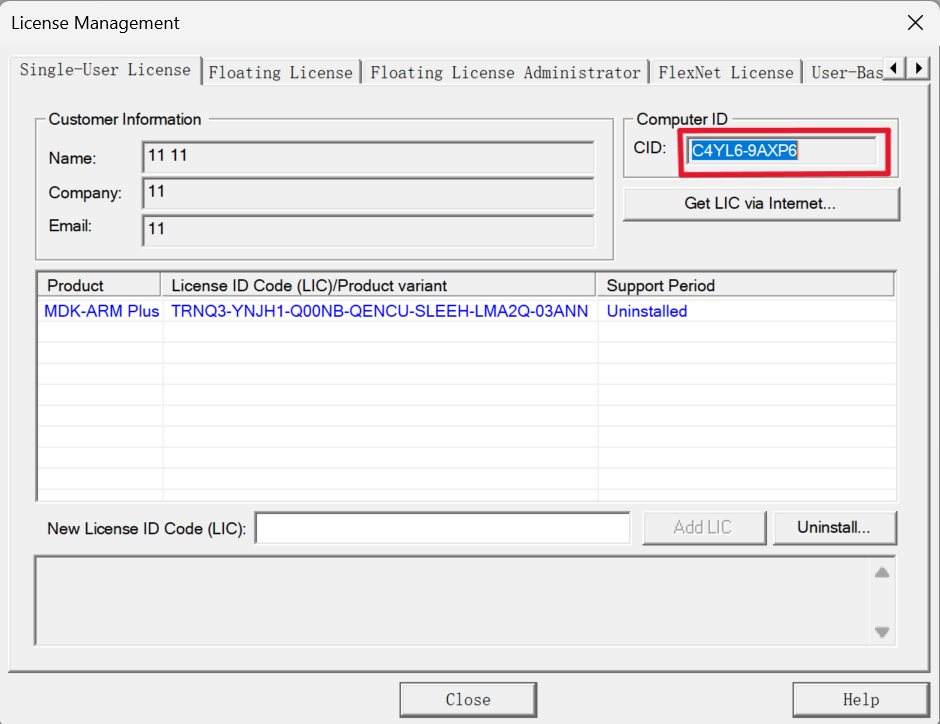
Task: Click the New License ID Code field
Action: [x=442, y=527]
